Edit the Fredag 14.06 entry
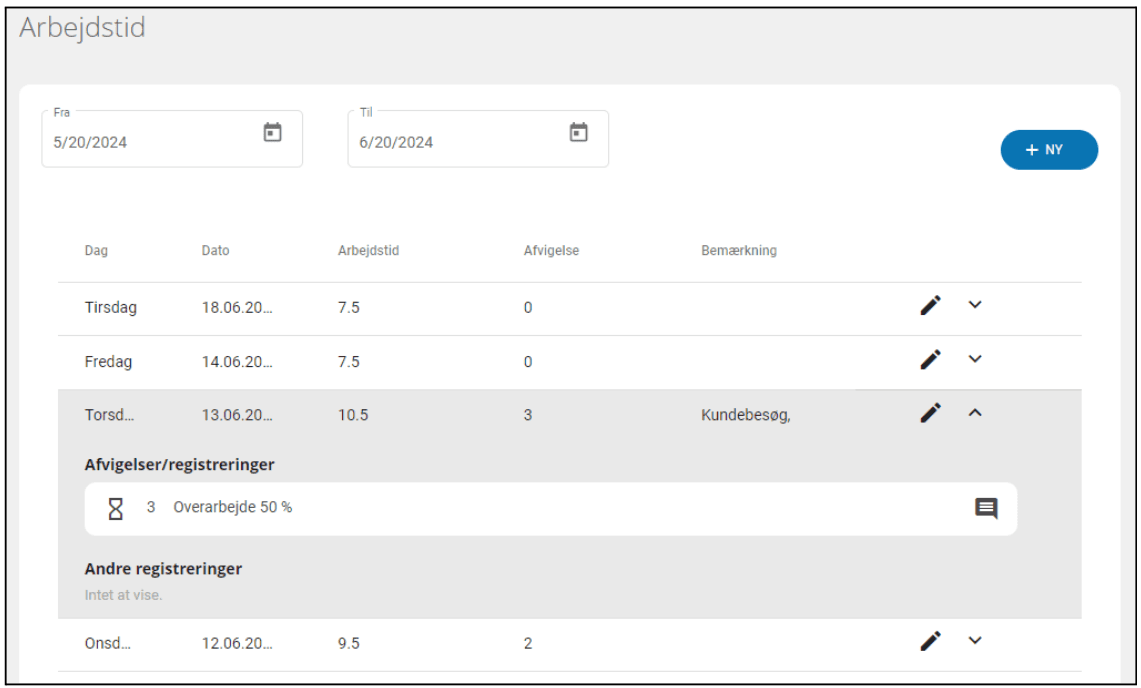Image resolution: width=1141 pixels, height=688 pixels. [931, 360]
